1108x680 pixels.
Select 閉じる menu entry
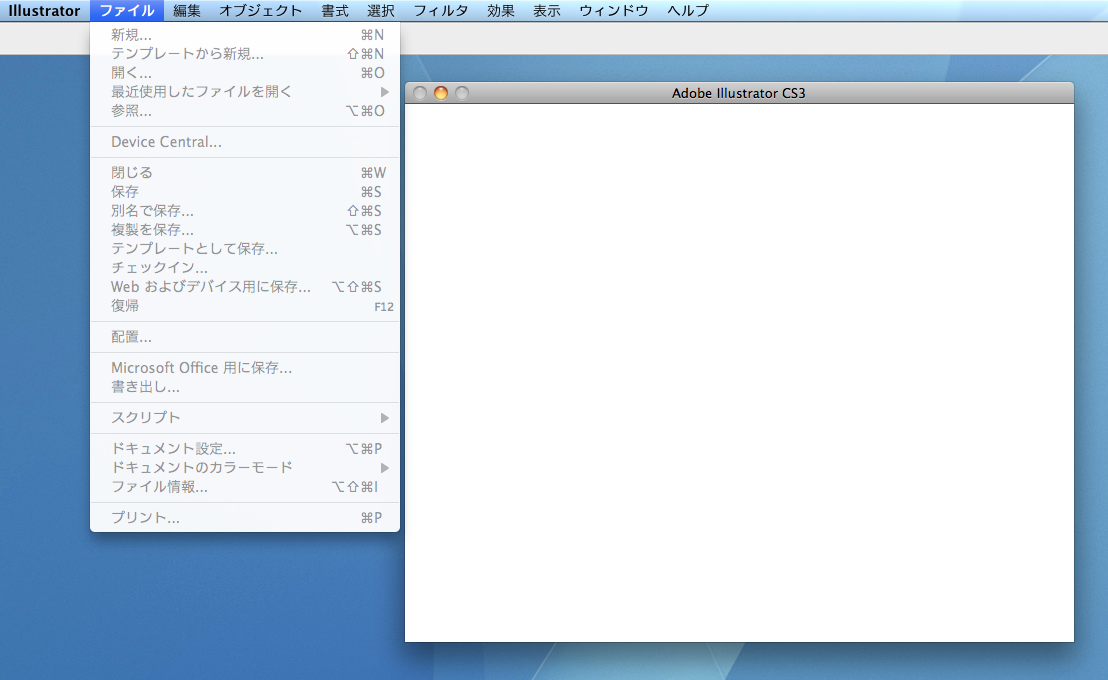point(244,172)
